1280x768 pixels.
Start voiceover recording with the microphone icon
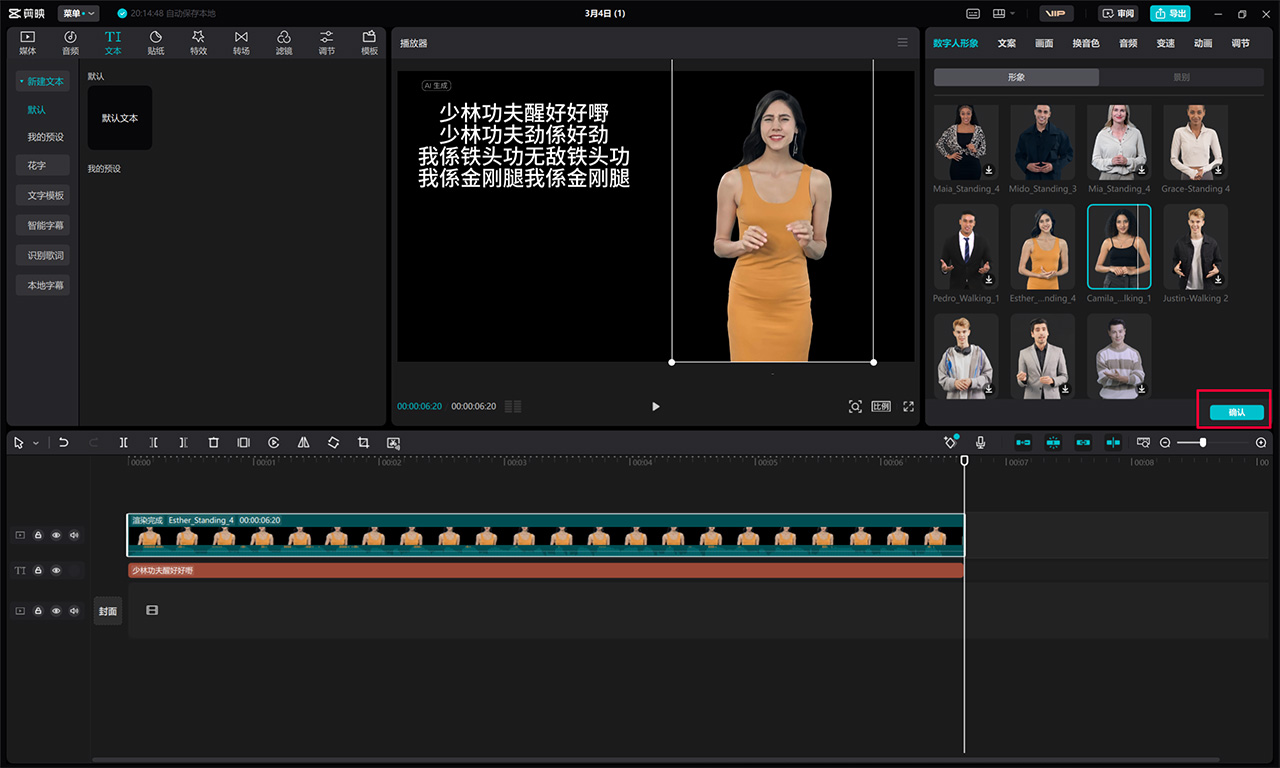(x=980, y=442)
